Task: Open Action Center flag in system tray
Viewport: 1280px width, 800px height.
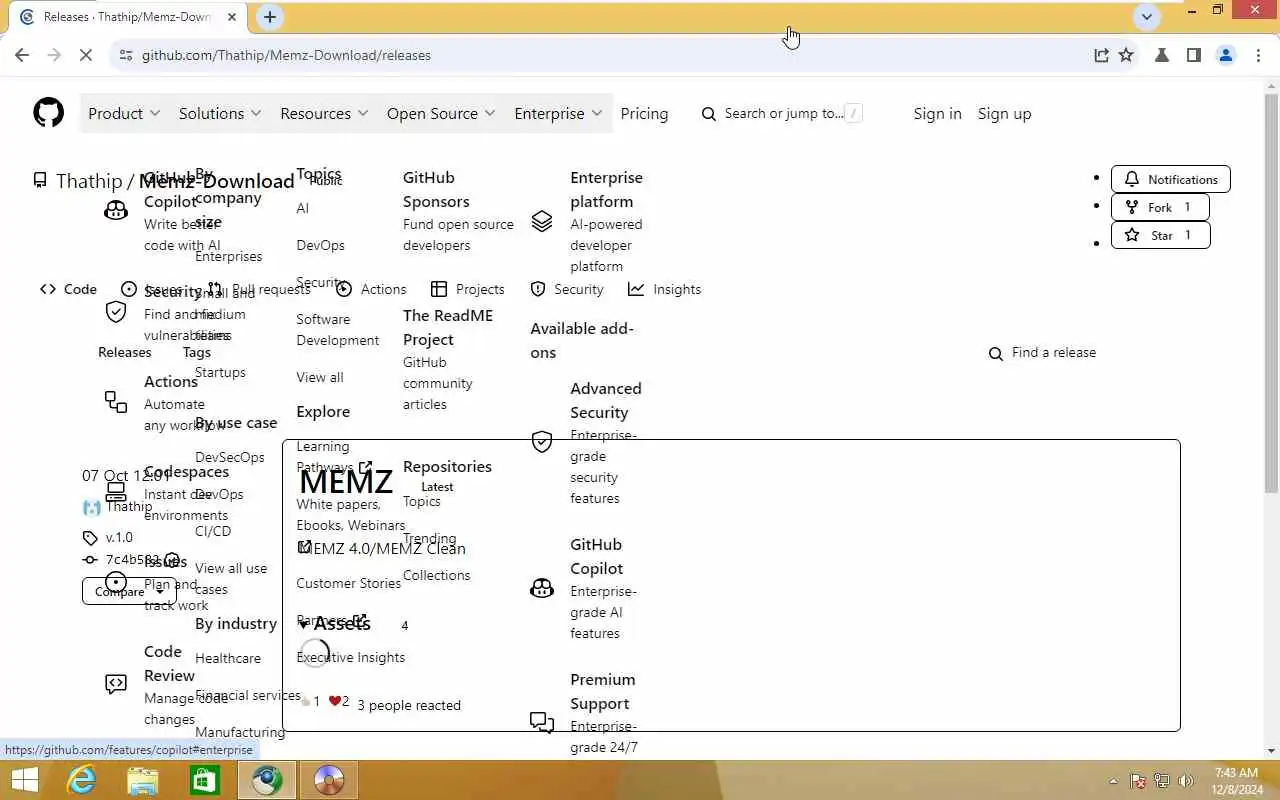Action: (1138, 781)
